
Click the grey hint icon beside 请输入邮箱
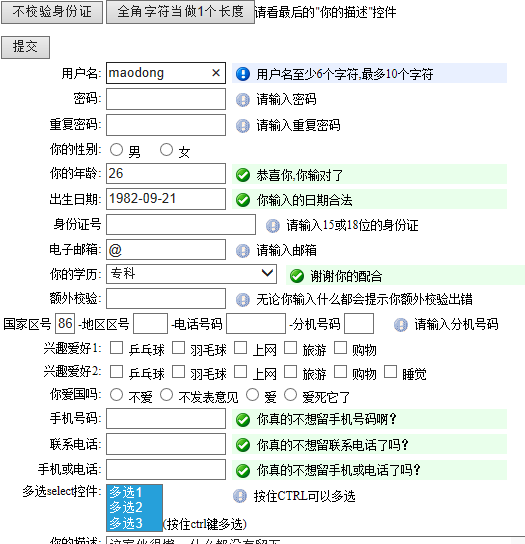pyautogui.click(x=243, y=250)
